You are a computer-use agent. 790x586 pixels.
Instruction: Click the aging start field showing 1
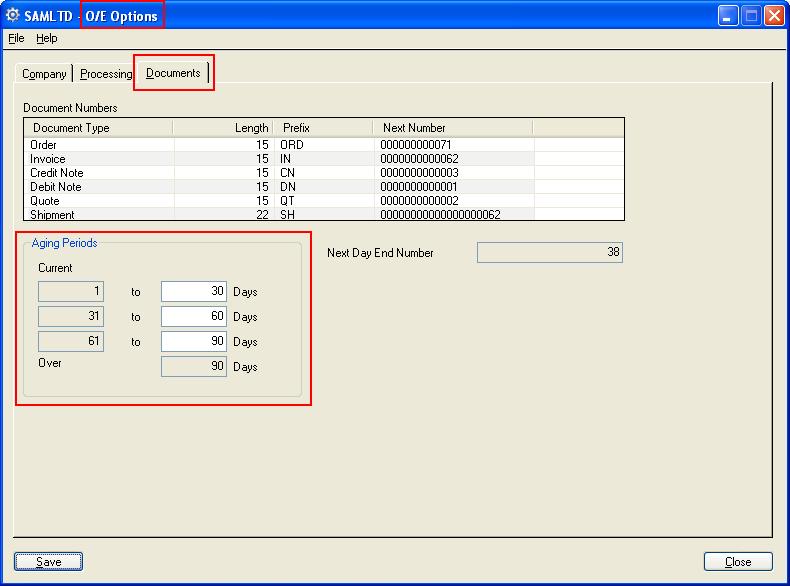pyautogui.click(x=71, y=292)
